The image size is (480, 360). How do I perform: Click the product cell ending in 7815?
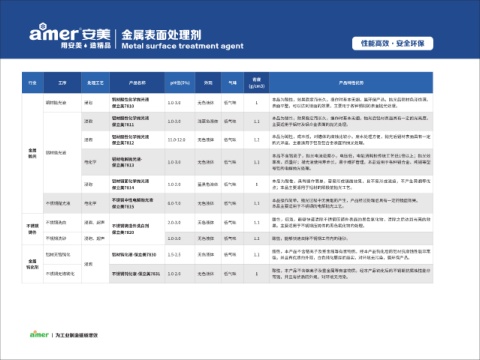pyautogui.click(x=137, y=203)
